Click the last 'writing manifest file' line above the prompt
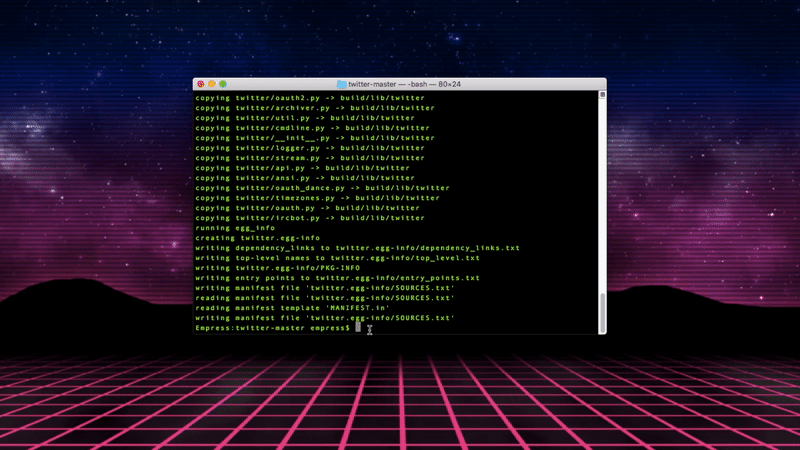The height and width of the screenshot is (450, 800). 324,318
